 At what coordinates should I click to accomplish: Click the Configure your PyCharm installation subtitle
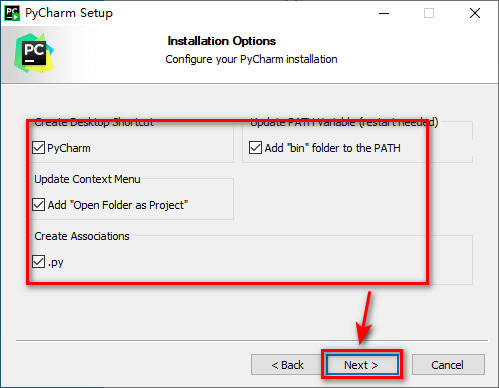(251, 59)
